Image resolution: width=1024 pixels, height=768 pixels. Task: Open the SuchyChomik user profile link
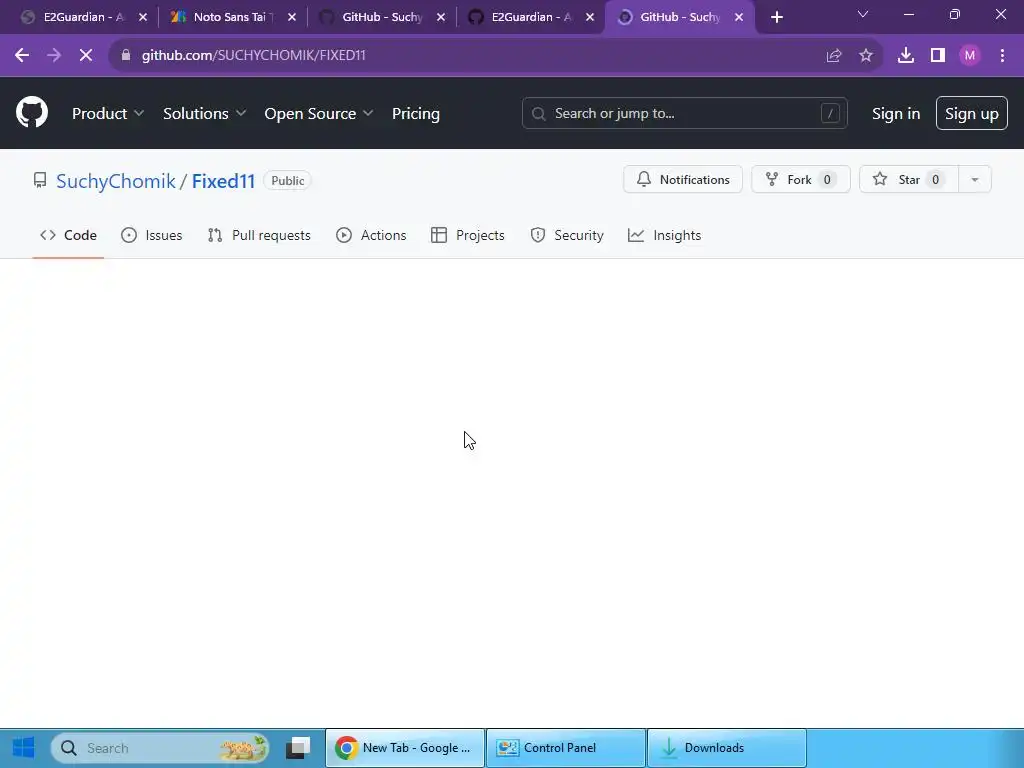click(116, 181)
